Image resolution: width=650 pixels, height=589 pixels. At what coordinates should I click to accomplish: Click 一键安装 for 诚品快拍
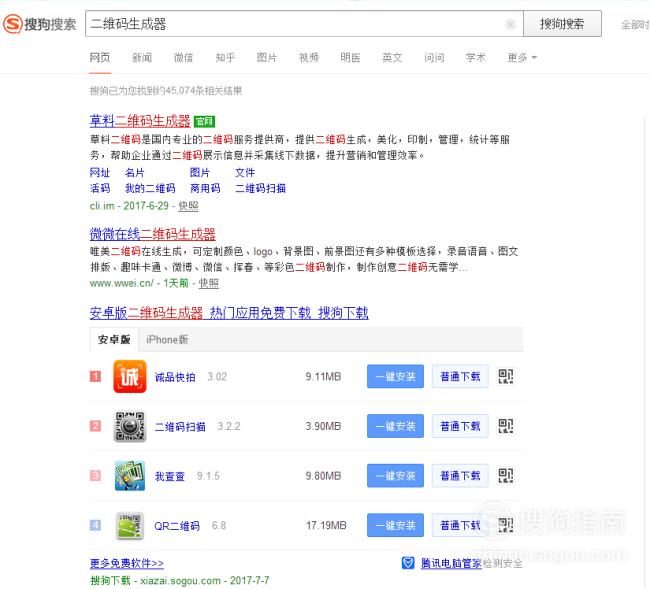click(395, 376)
